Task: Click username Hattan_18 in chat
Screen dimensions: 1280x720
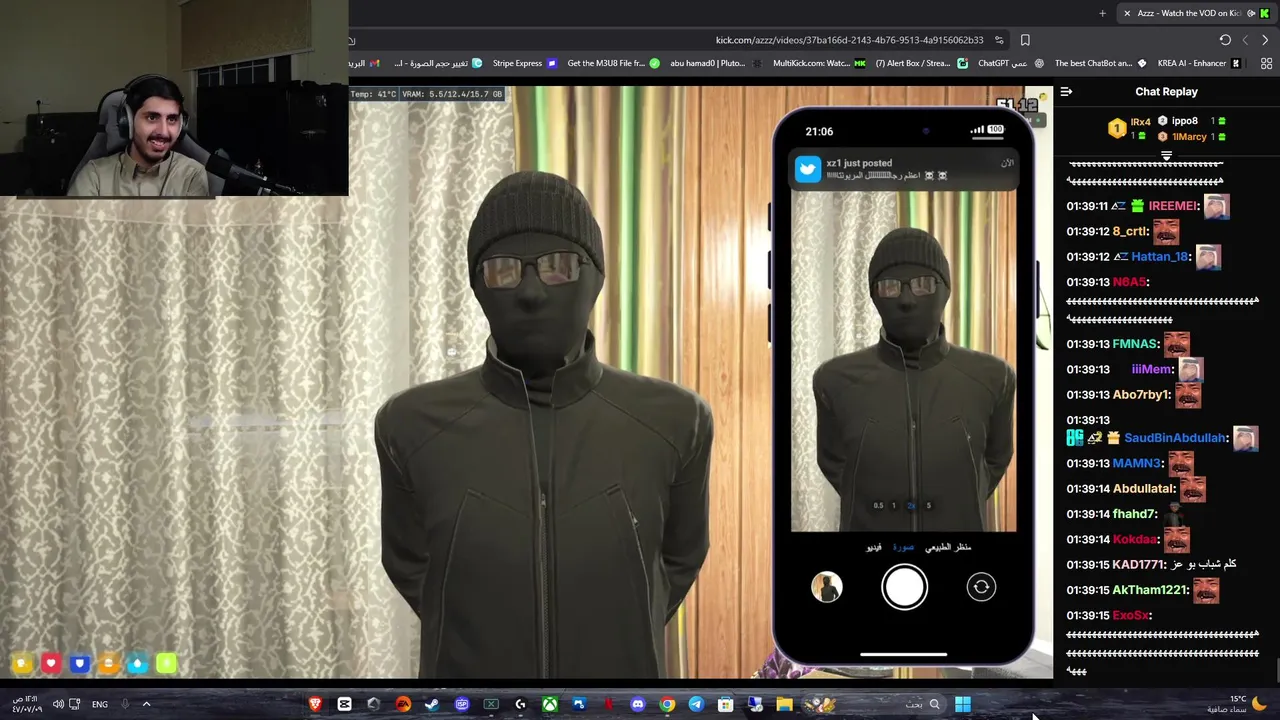Action: (1160, 256)
